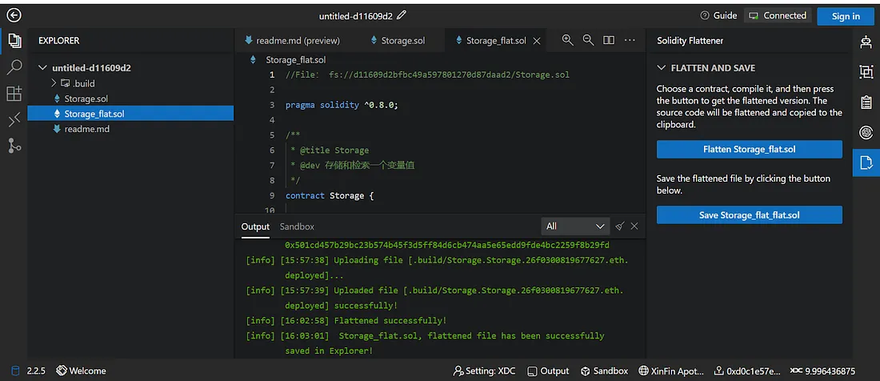
Task: Open the log filter All dropdown
Action: pos(575,226)
